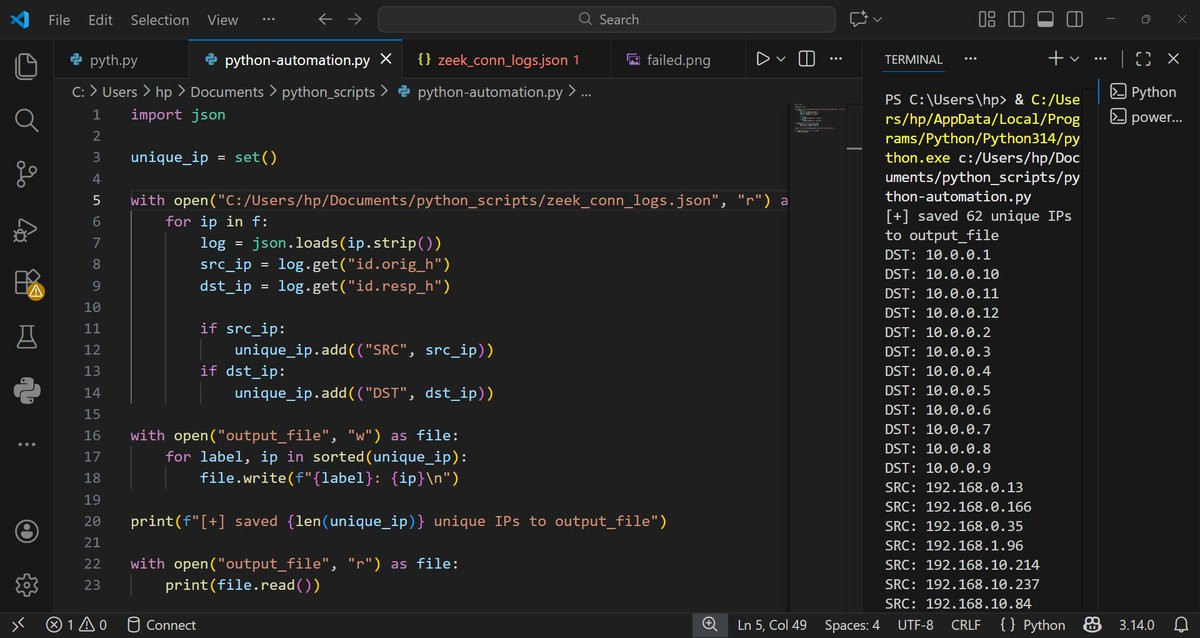Select Python language mode in status bar

(x=1044, y=625)
